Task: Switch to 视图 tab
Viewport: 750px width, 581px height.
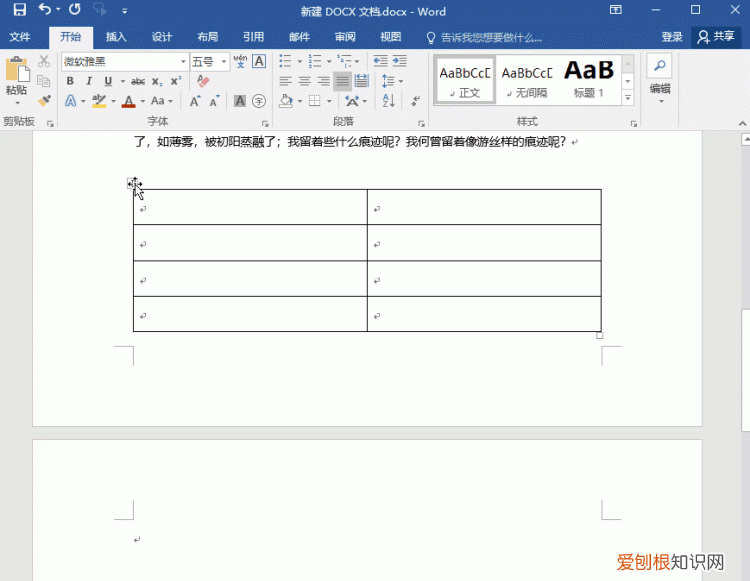Action: click(x=391, y=37)
